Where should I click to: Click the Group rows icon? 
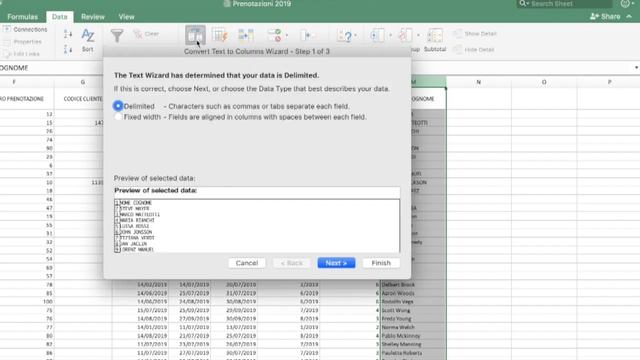tap(377, 35)
